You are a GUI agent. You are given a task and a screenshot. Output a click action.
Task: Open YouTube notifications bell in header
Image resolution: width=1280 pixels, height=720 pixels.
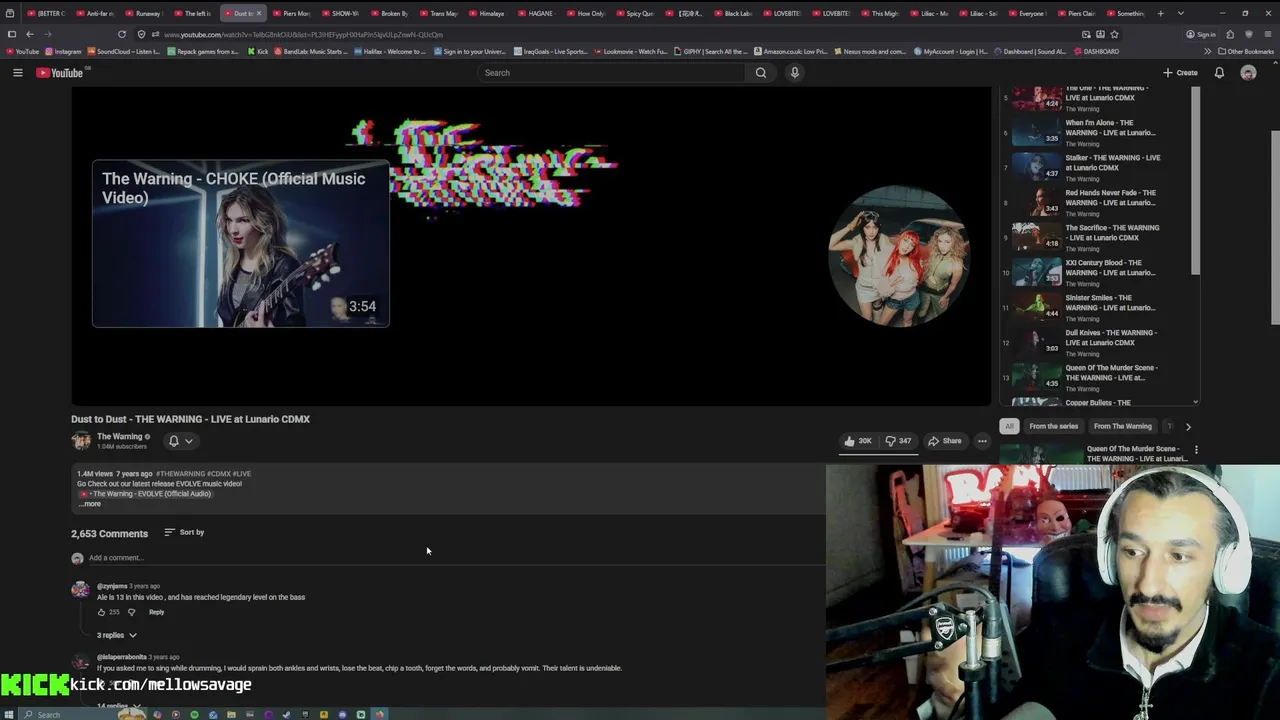[x=1219, y=73]
